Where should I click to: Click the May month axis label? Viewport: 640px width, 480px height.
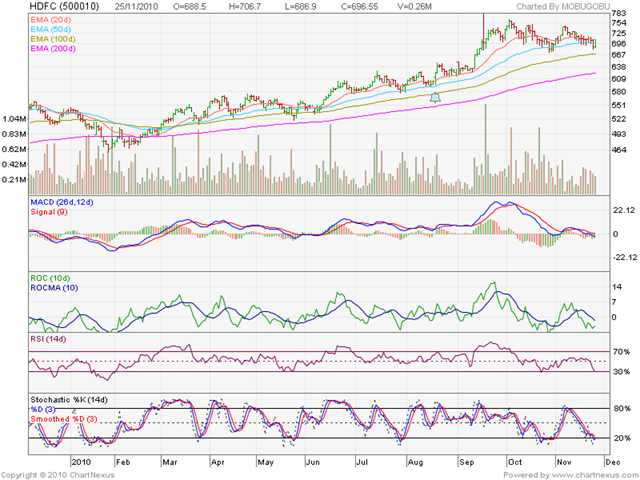pyautogui.click(x=266, y=462)
